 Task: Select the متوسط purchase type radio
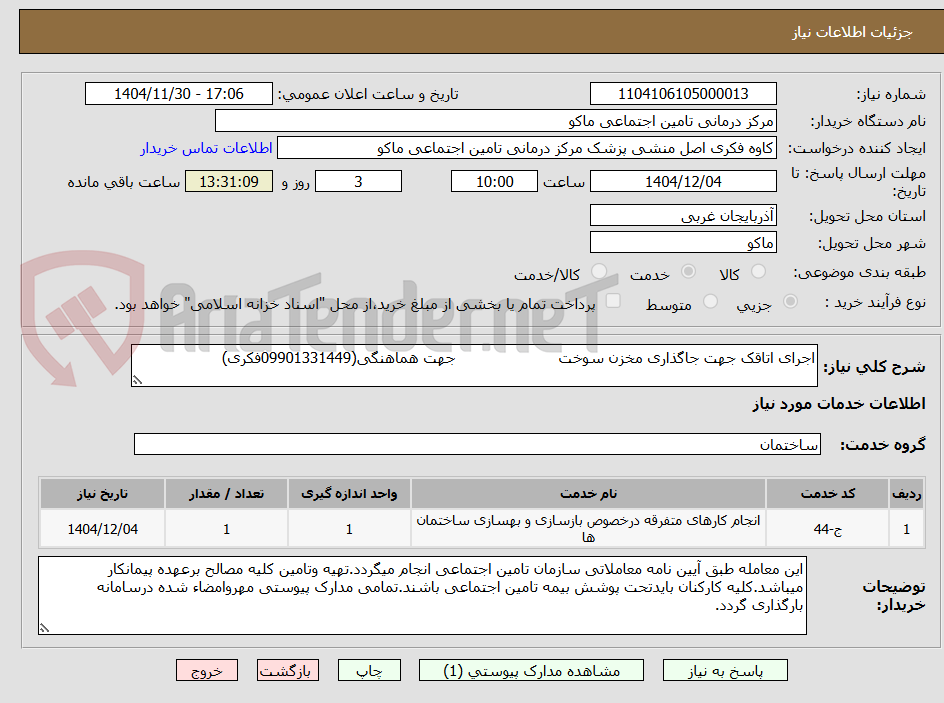[710, 301]
